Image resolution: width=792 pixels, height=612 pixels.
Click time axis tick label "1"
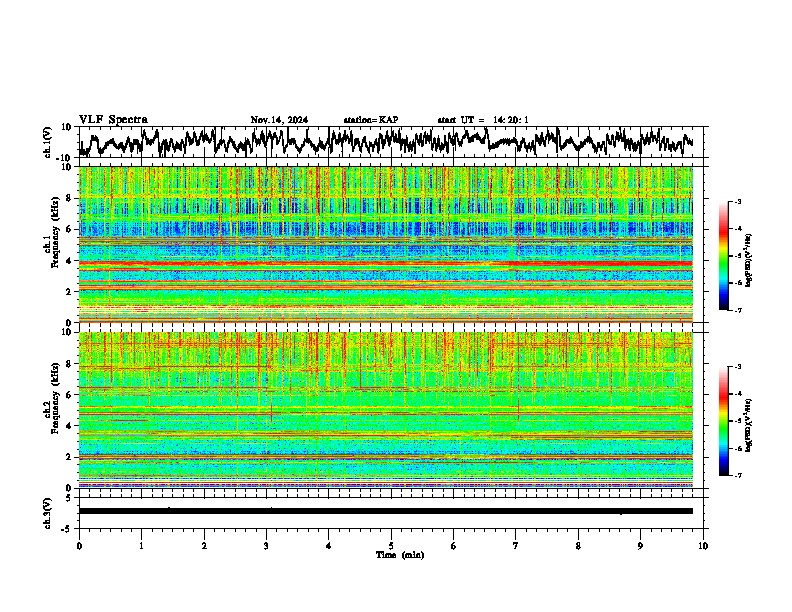[x=142, y=546]
